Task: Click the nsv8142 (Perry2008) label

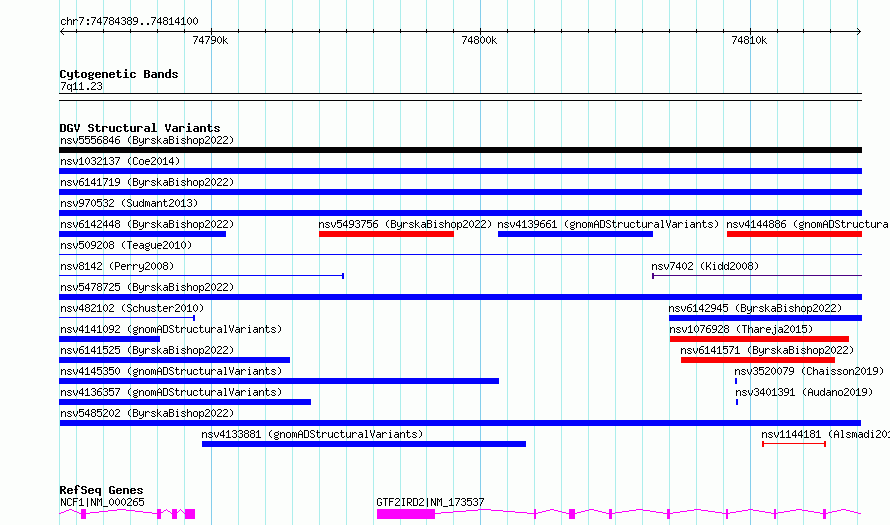Action: [x=117, y=266]
